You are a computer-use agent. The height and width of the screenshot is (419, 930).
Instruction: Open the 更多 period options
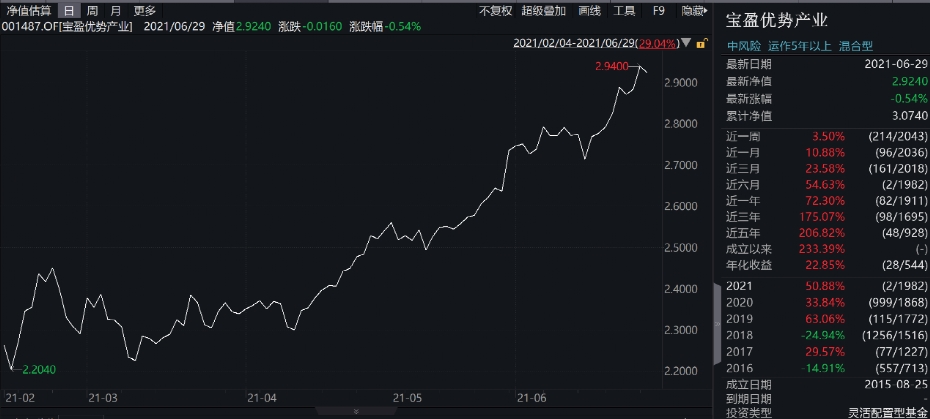145,10
